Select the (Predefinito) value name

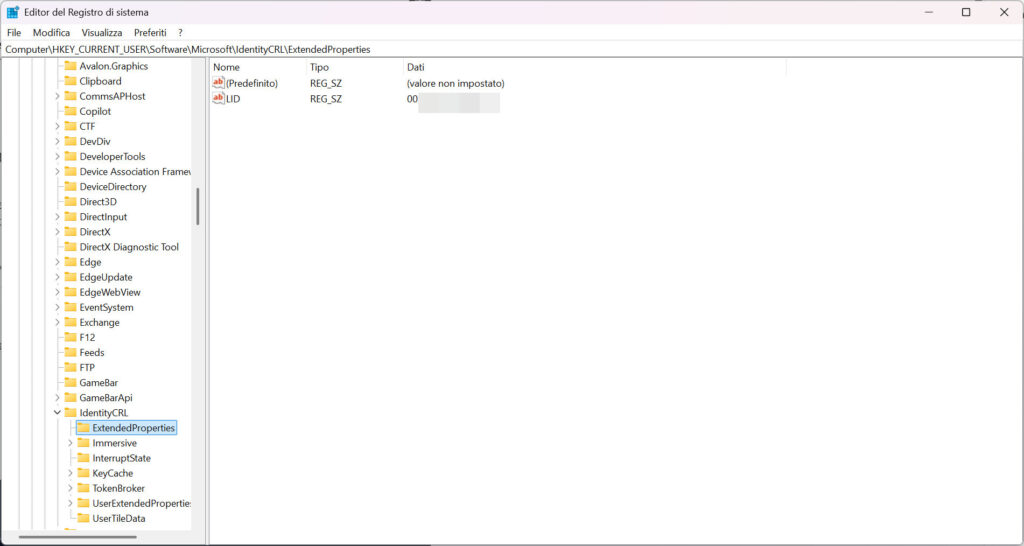coord(251,84)
